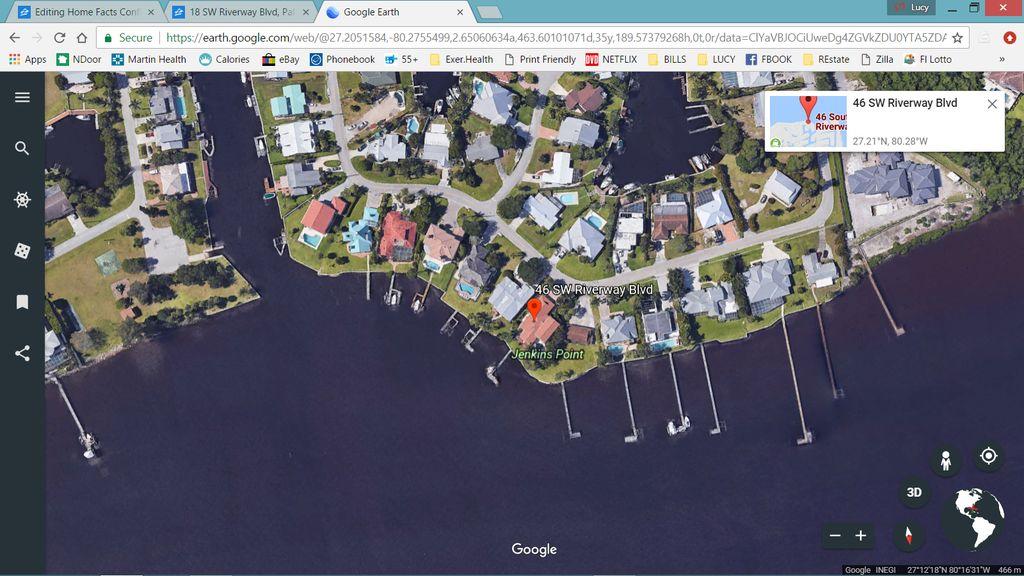1024x576 pixels.
Task: Click the I'm Feeling Lucky dice icon
Action: point(22,251)
